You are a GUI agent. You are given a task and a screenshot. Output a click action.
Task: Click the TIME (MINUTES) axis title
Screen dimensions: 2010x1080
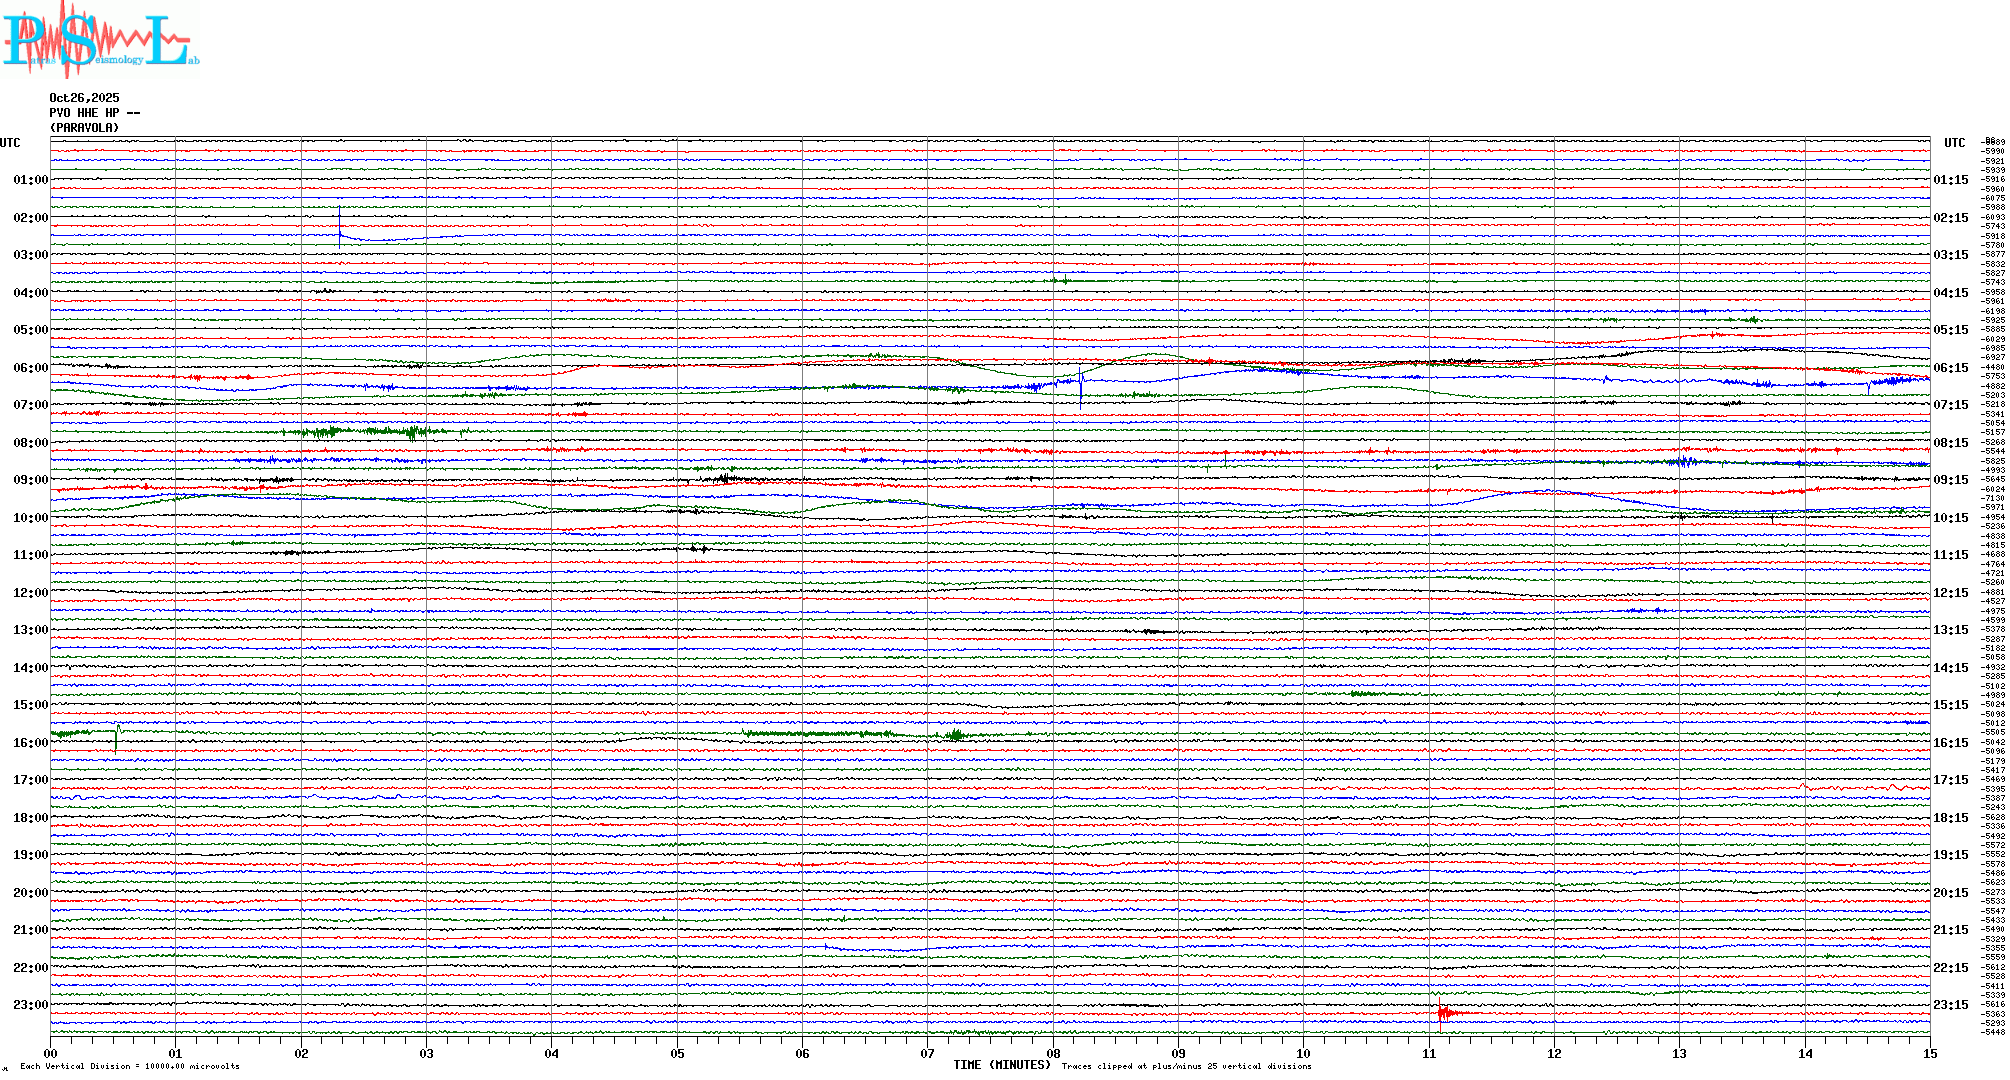(1001, 1065)
